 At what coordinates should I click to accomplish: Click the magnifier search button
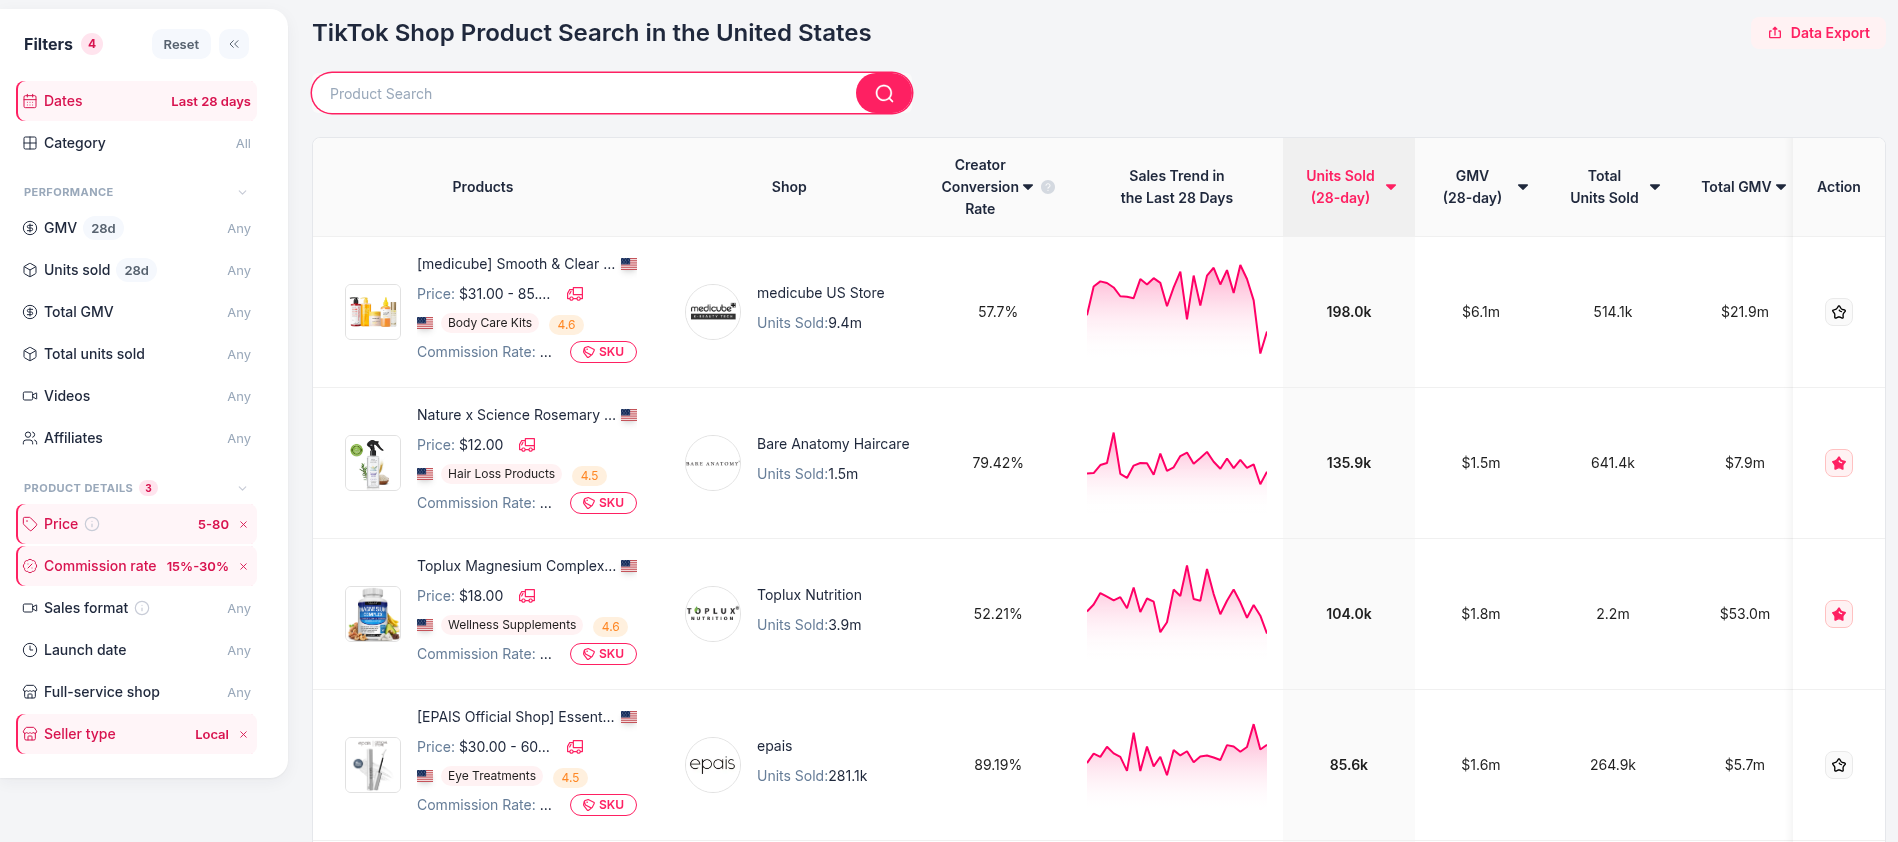[x=884, y=93]
